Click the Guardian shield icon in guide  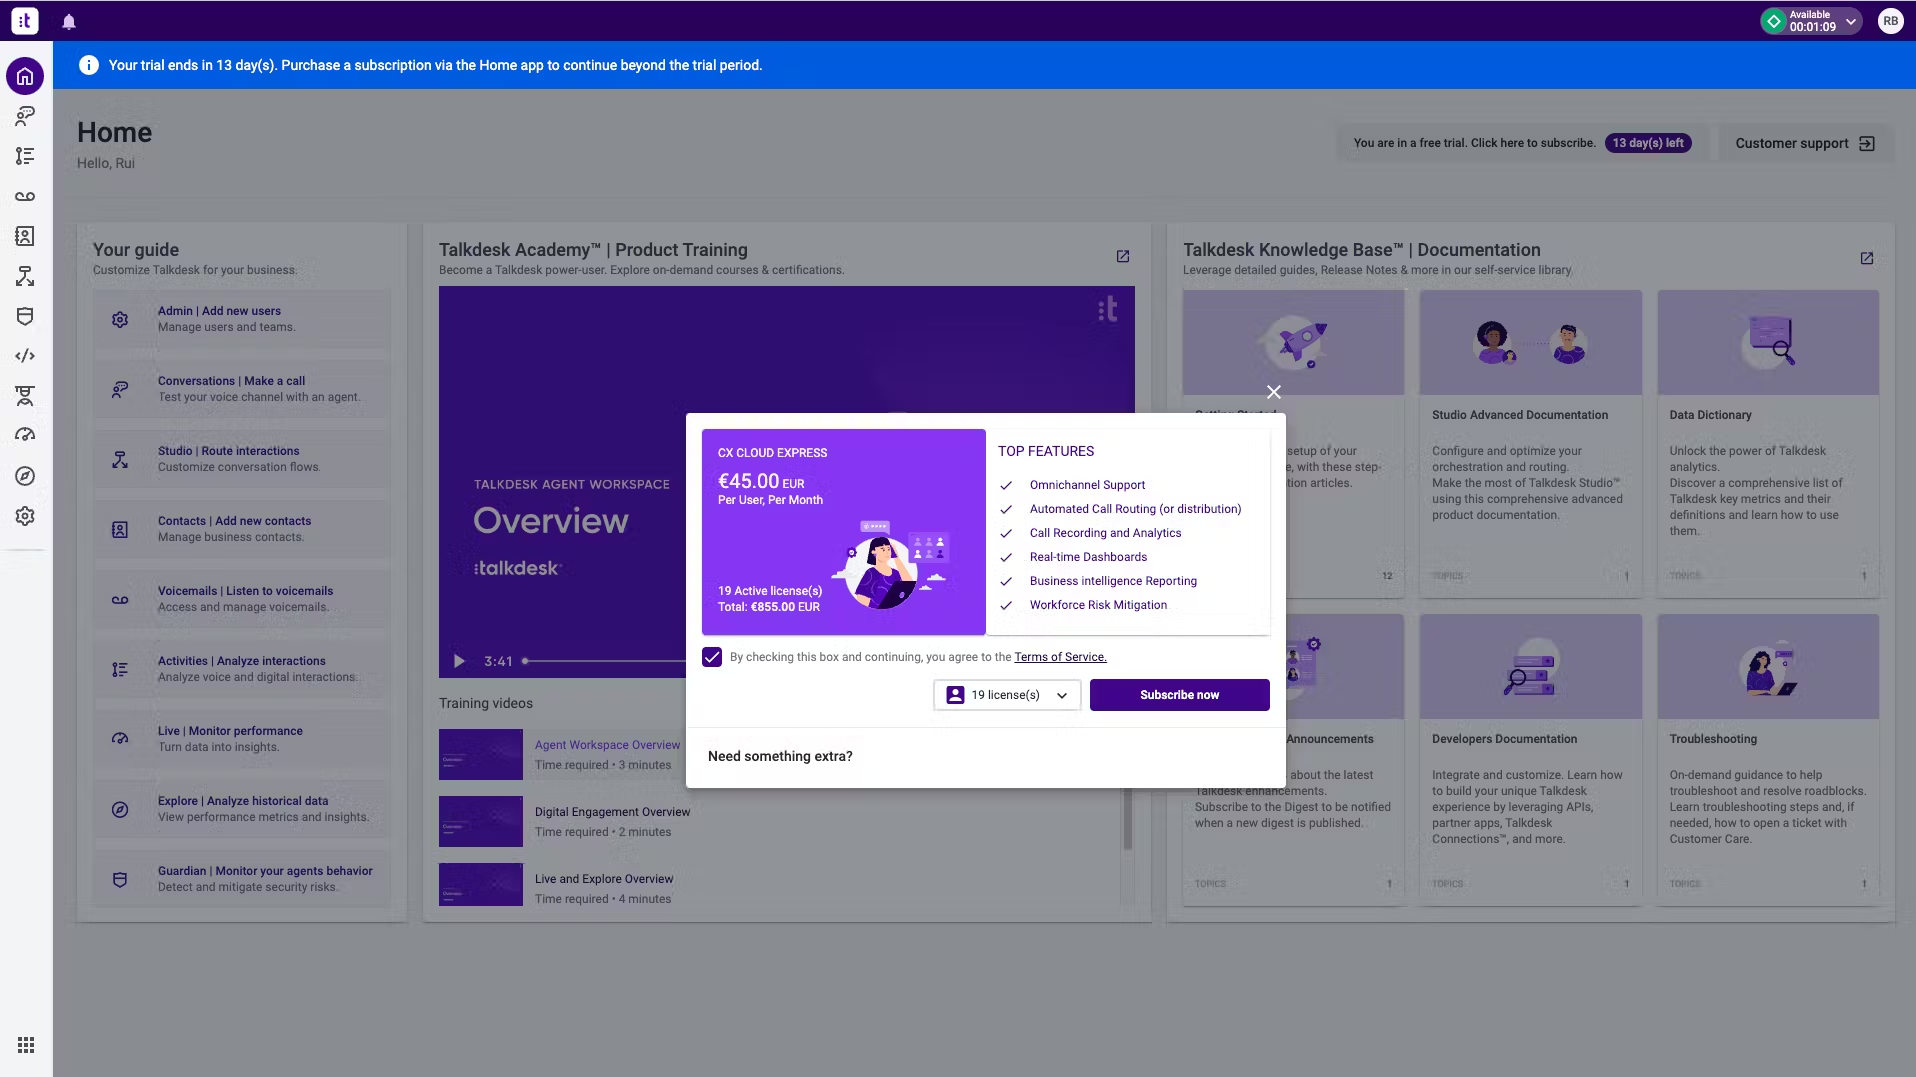120,879
